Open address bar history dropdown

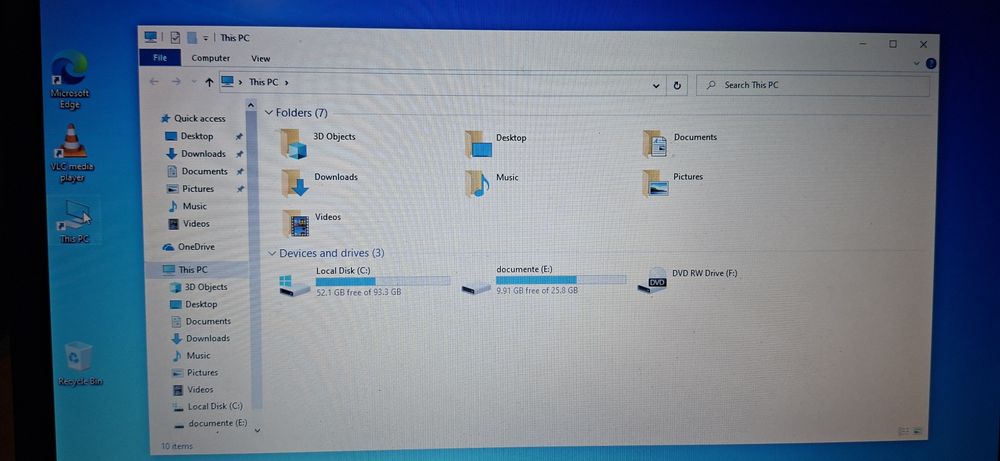(656, 85)
